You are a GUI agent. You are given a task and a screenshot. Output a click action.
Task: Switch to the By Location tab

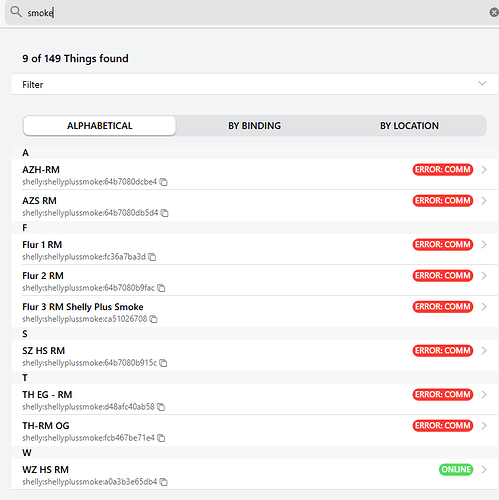pos(409,126)
